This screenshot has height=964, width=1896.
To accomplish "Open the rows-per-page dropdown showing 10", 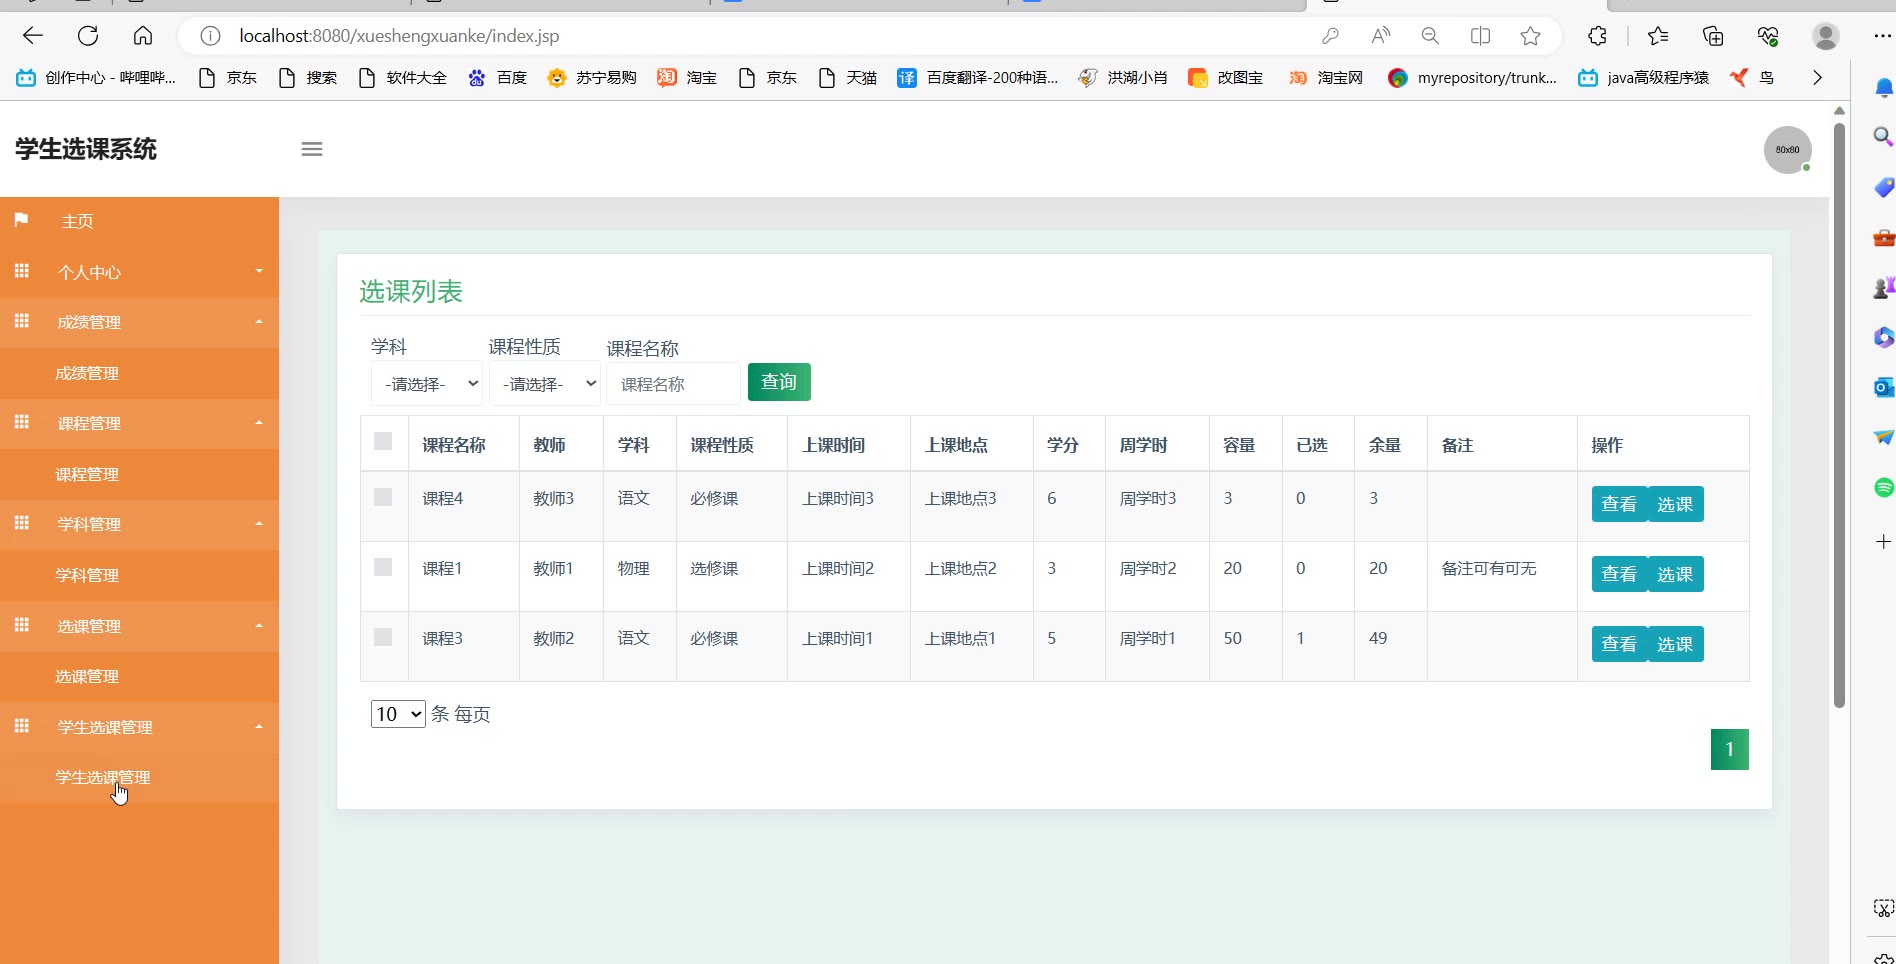I will 398,714.
